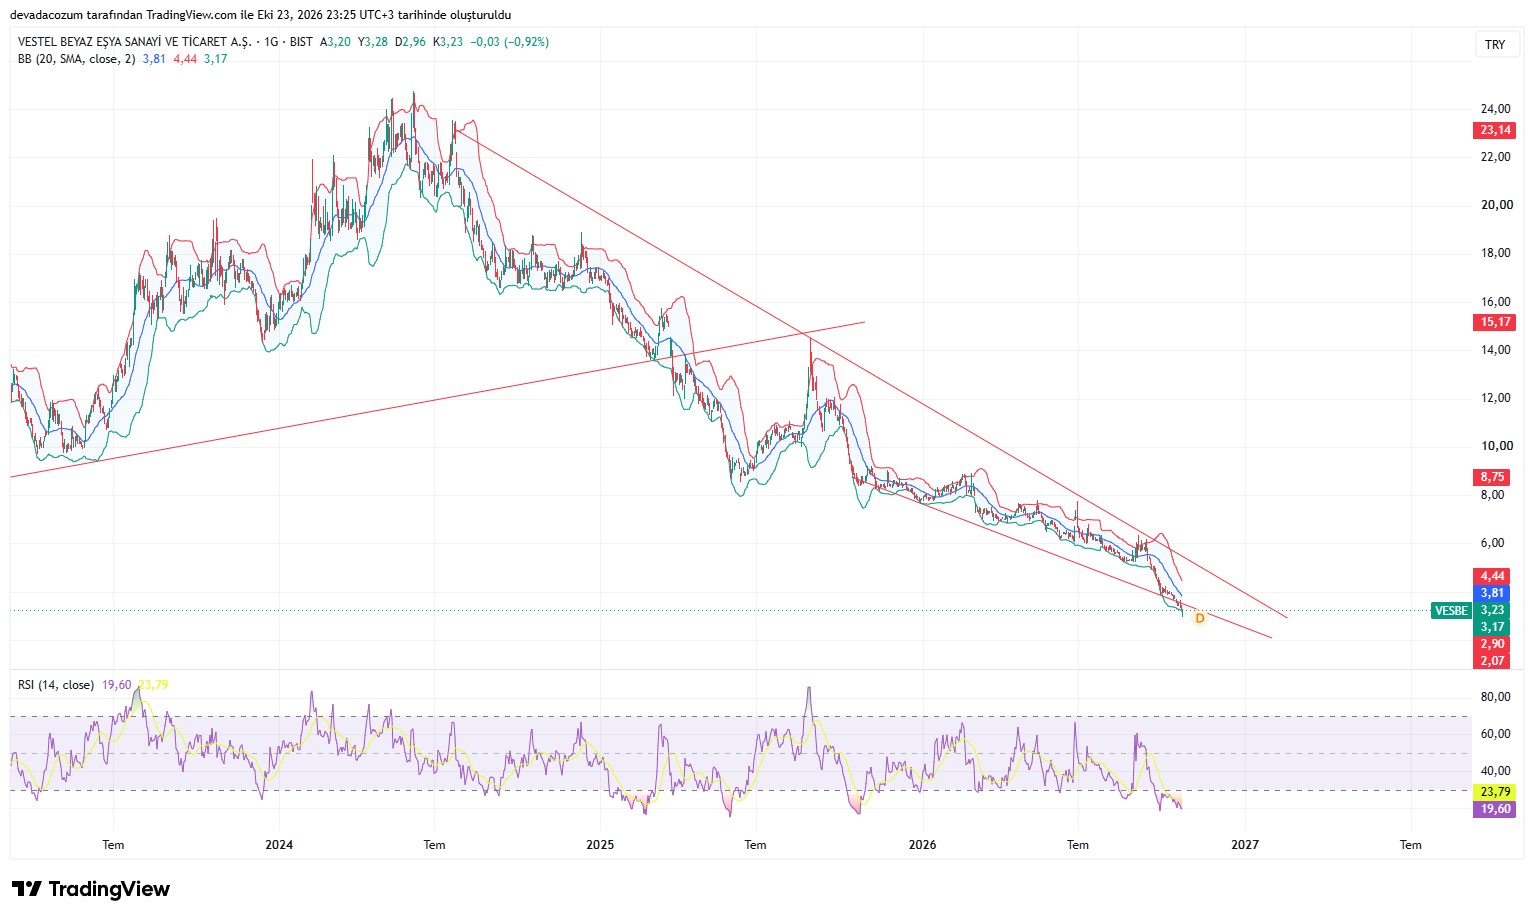Click the 16,00 price axis label
This screenshot has height=919, width=1534.
[x=1496, y=302]
